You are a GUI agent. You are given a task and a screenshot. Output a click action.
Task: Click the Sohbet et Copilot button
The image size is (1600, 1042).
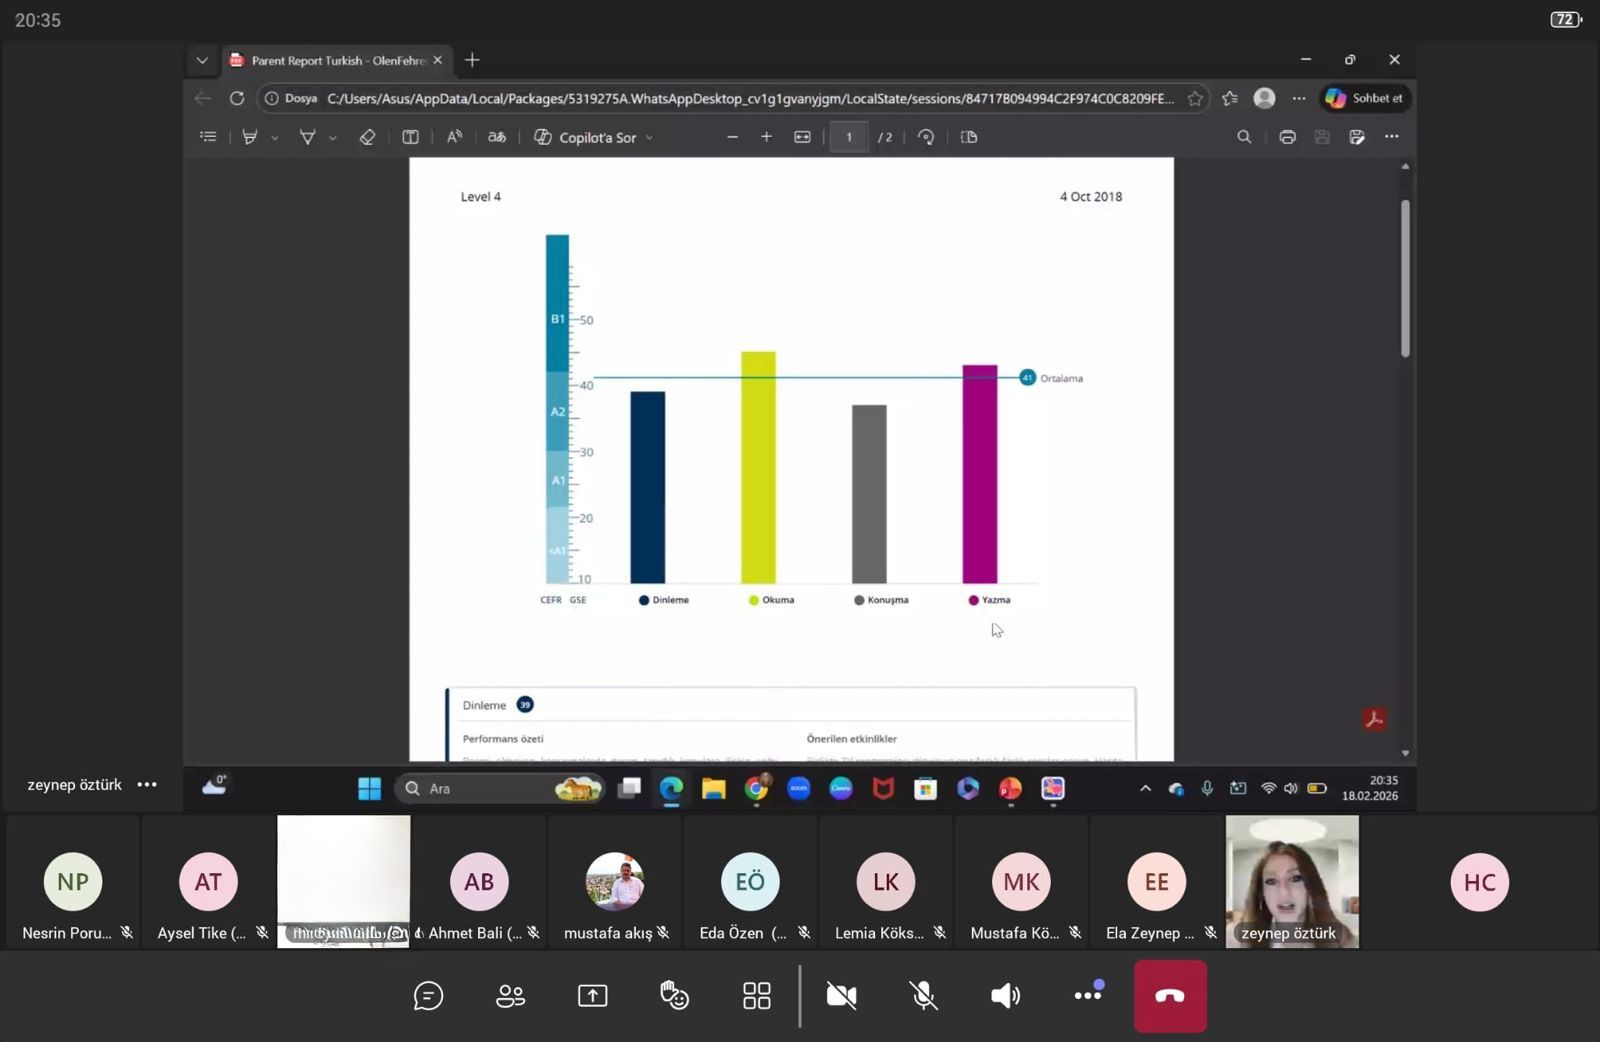[1365, 98]
